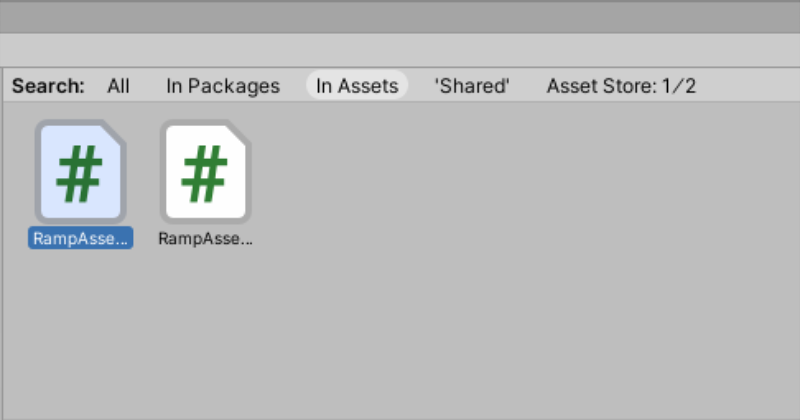Click the blank toolbar strip above Search row
Image resolution: width=800 pixels, height=420 pixels.
[400, 49]
